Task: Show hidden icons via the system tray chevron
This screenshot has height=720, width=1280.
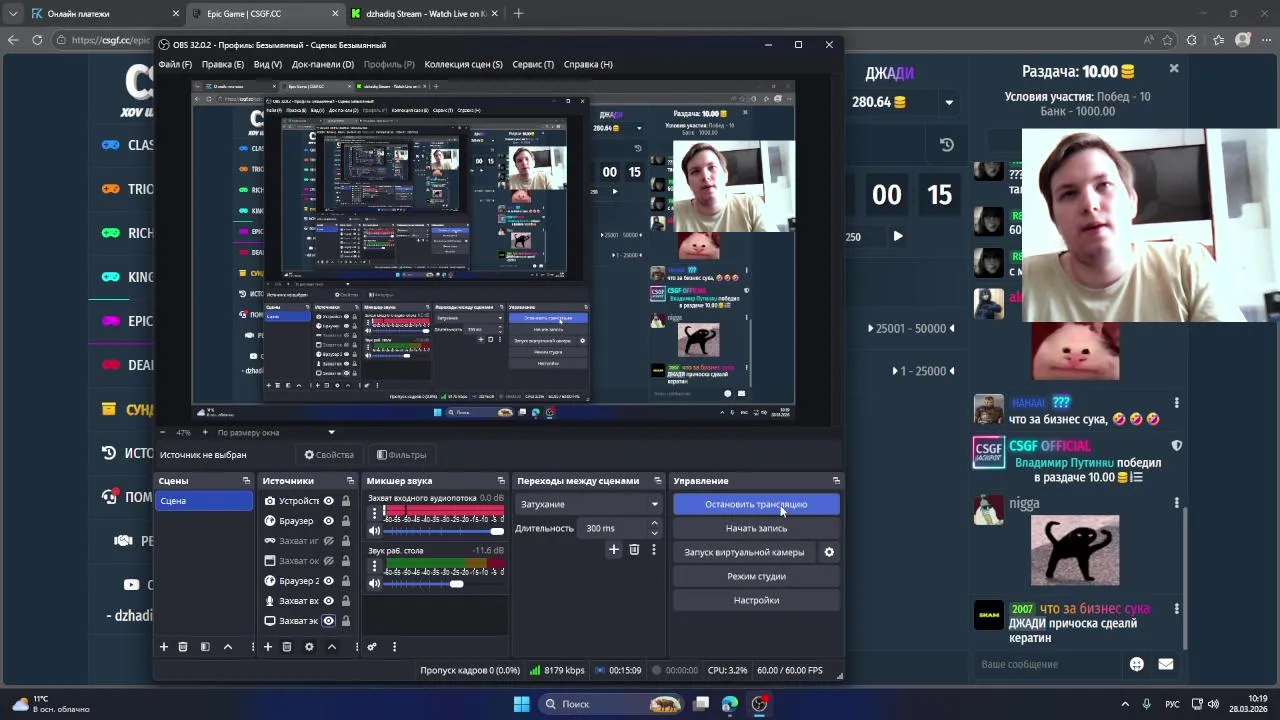Action: pos(1125,704)
